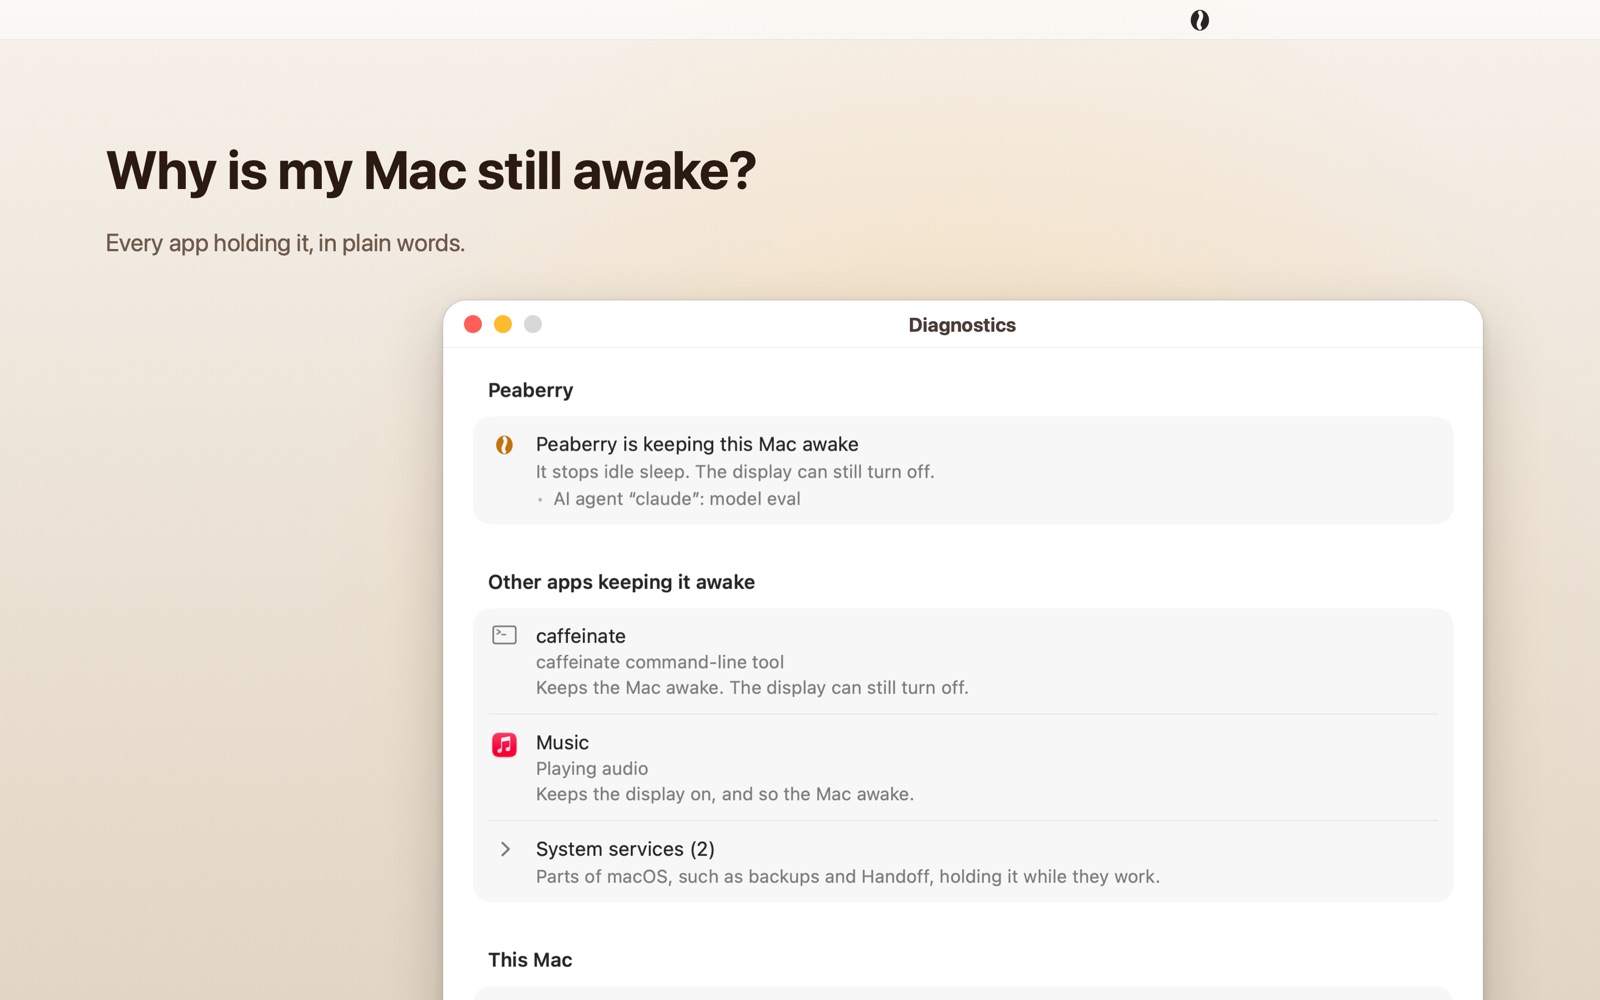1600x1000 pixels.
Task: Click "It stops idle sleep" description
Action: [x=735, y=472]
